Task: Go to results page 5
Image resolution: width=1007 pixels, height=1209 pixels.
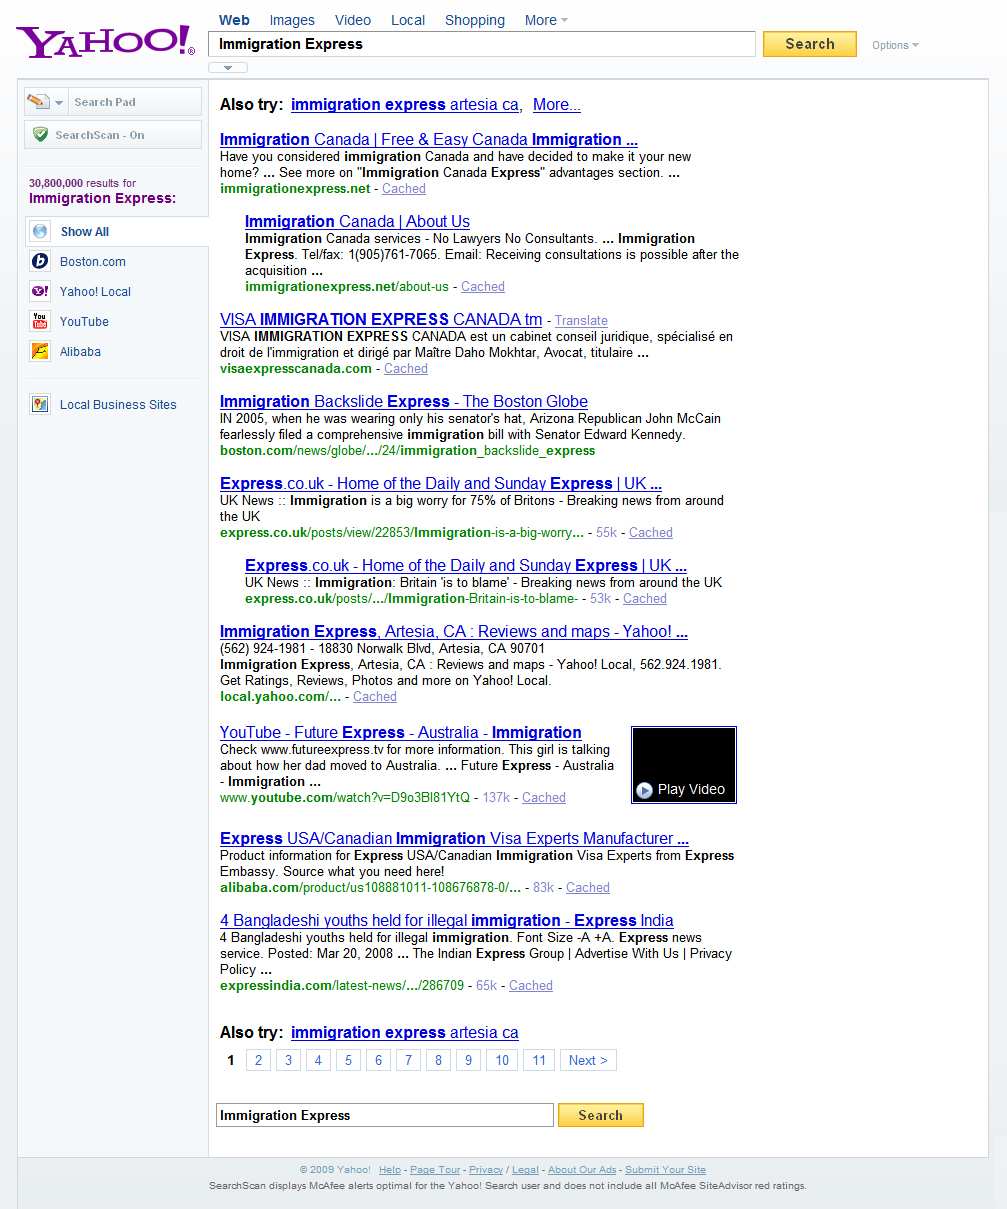Action: (x=348, y=1061)
